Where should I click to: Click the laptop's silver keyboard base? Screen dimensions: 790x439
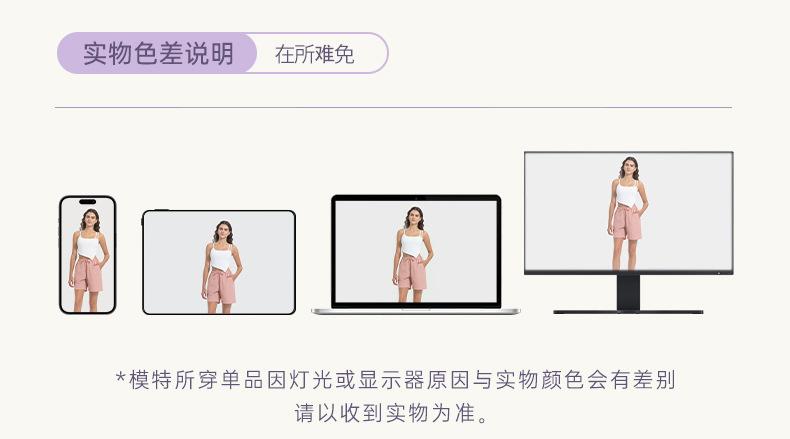coord(416,311)
